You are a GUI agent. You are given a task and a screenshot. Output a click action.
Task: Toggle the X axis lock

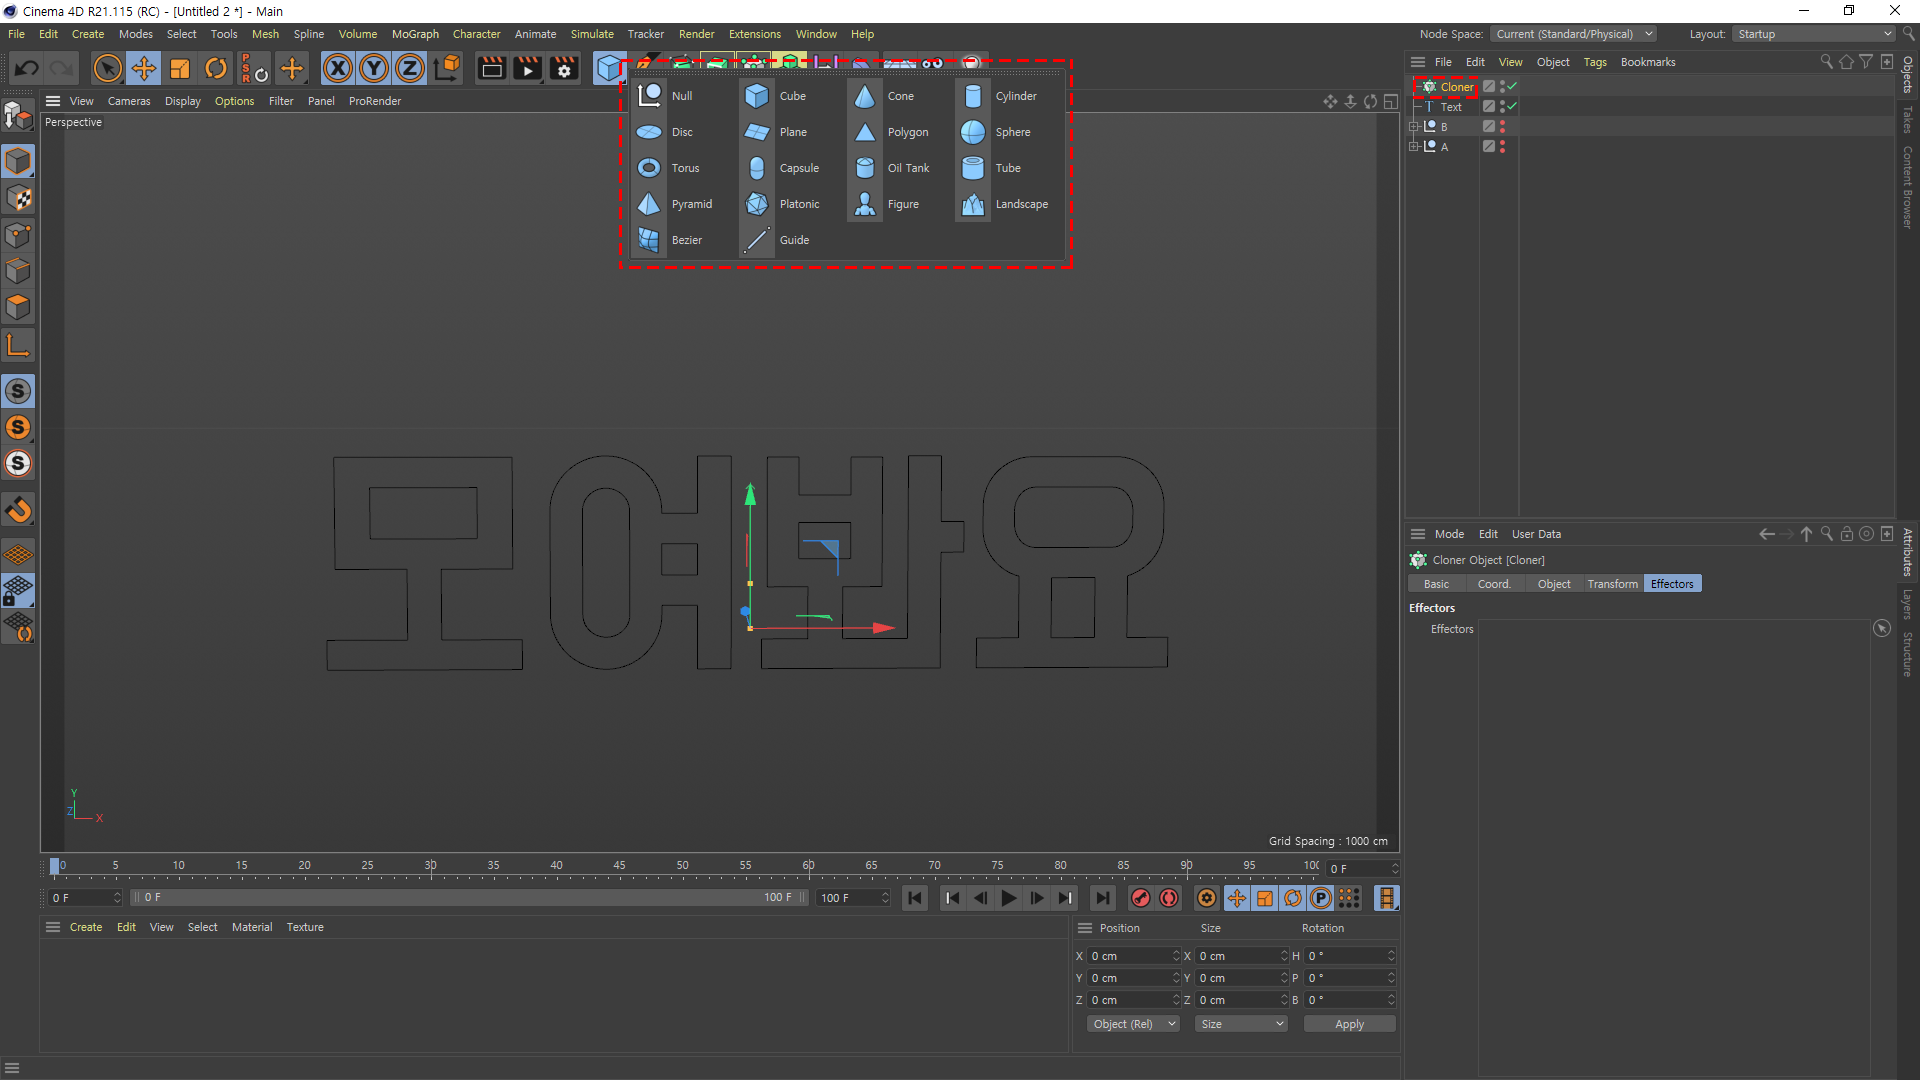pos(338,68)
